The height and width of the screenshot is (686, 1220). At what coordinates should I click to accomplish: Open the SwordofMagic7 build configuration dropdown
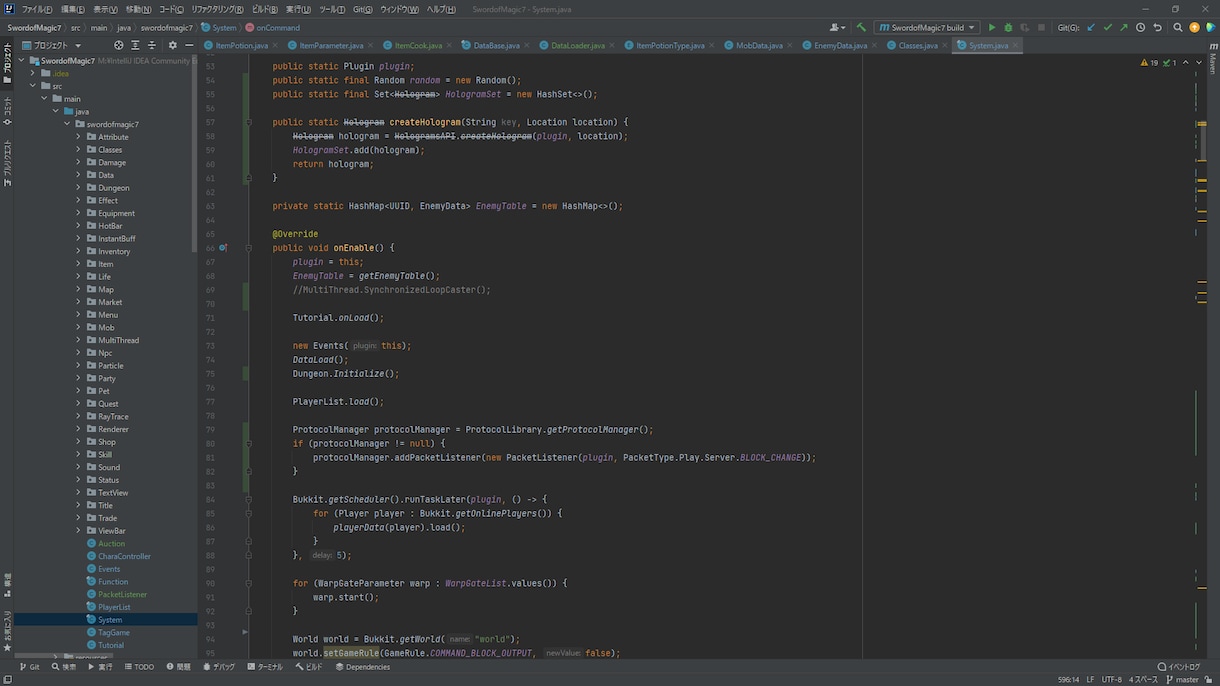click(x=927, y=28)
